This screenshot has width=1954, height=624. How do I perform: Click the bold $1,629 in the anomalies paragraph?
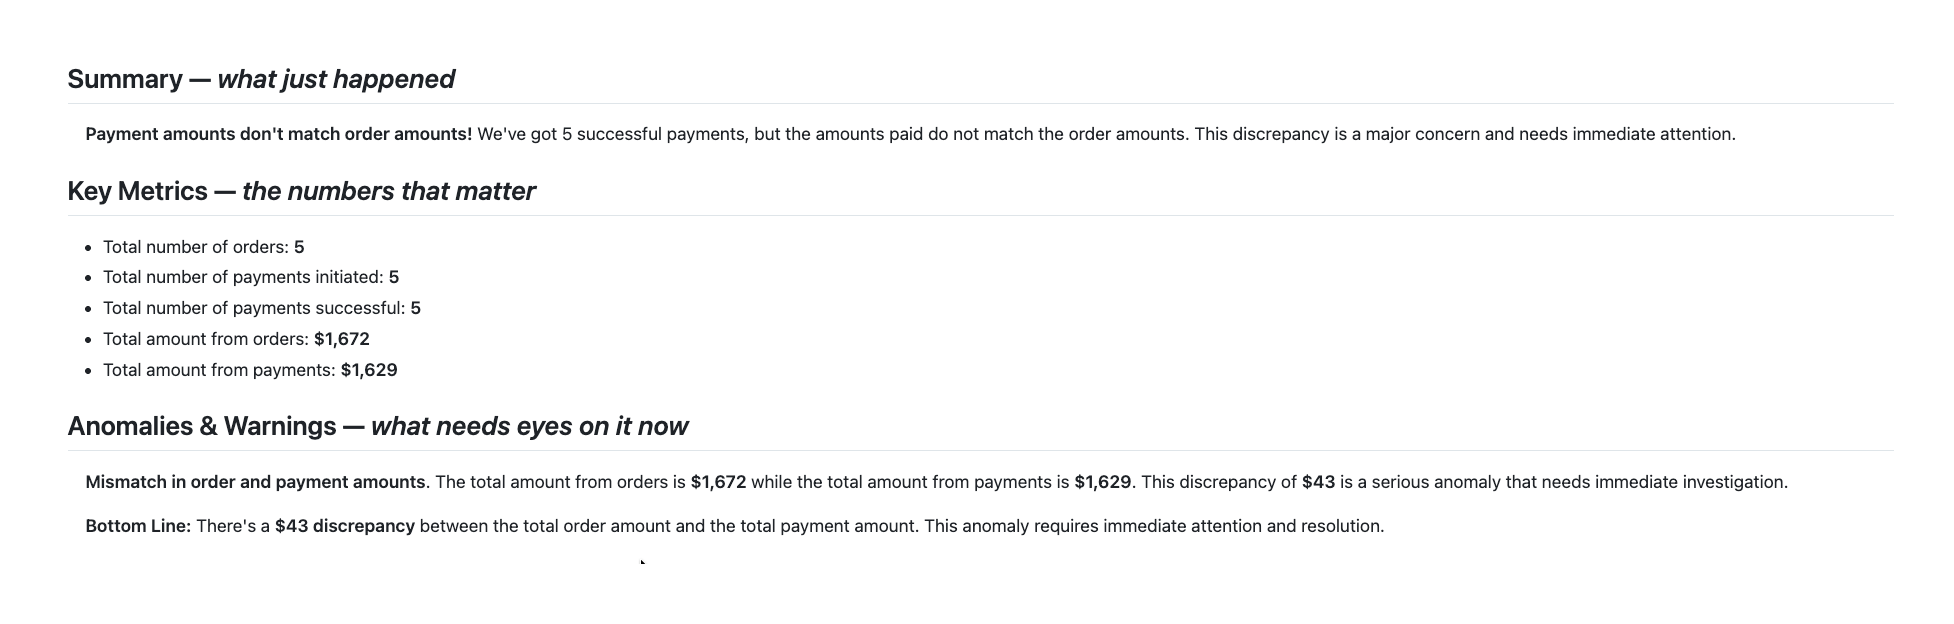point(1102,482)
